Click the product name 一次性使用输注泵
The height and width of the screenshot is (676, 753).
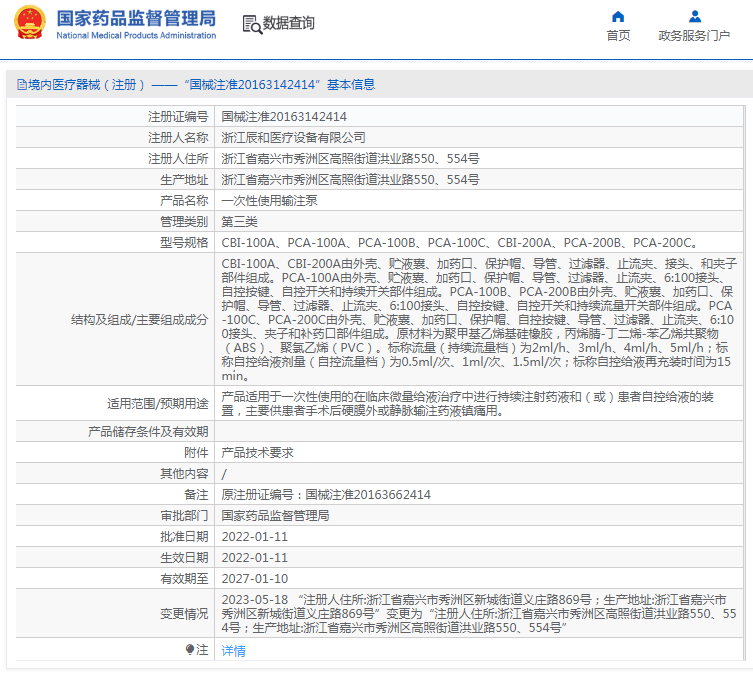click(x=269, y=201)
